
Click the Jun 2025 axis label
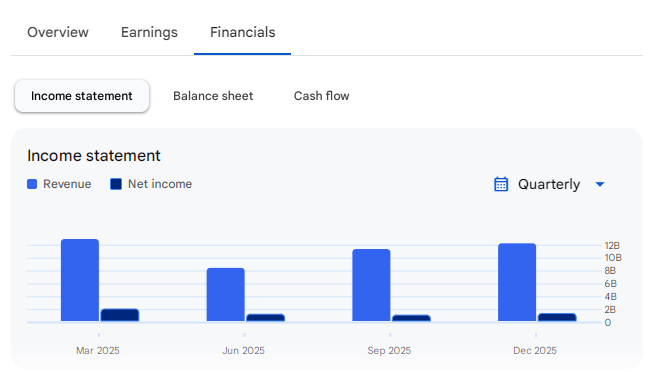pyautogui.click(x=244, y=350)
